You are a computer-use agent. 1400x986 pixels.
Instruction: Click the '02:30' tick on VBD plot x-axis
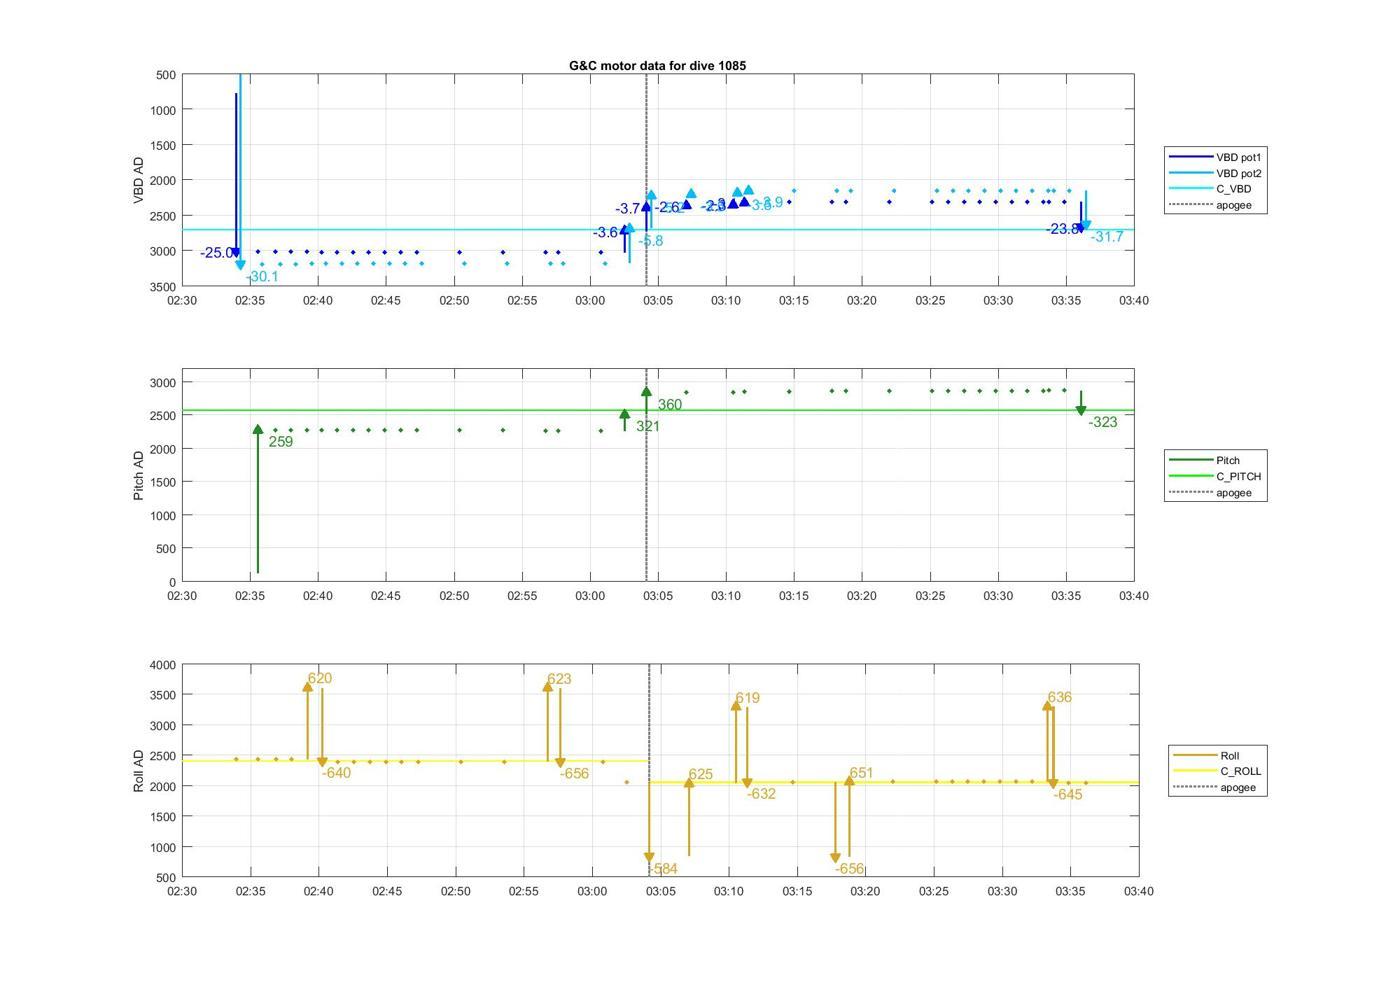[182, 301]
